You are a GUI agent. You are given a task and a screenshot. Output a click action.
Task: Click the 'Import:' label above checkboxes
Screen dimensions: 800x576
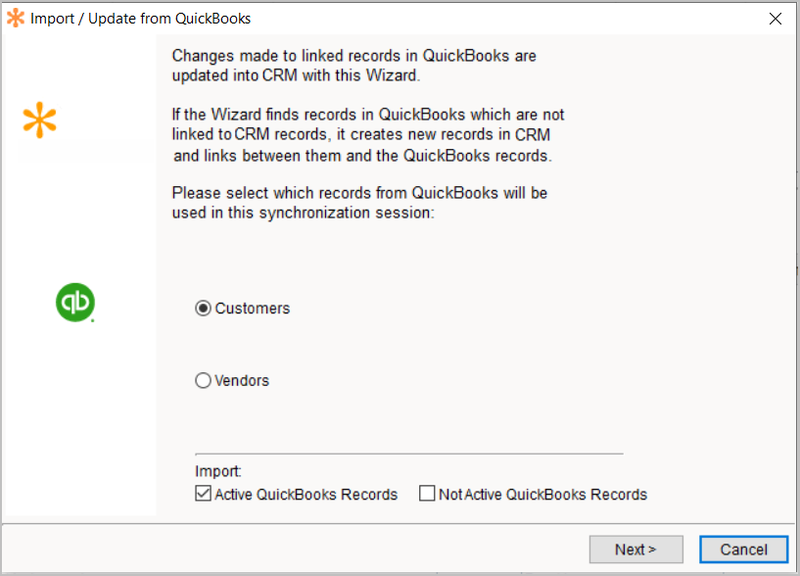pos(218,472)
